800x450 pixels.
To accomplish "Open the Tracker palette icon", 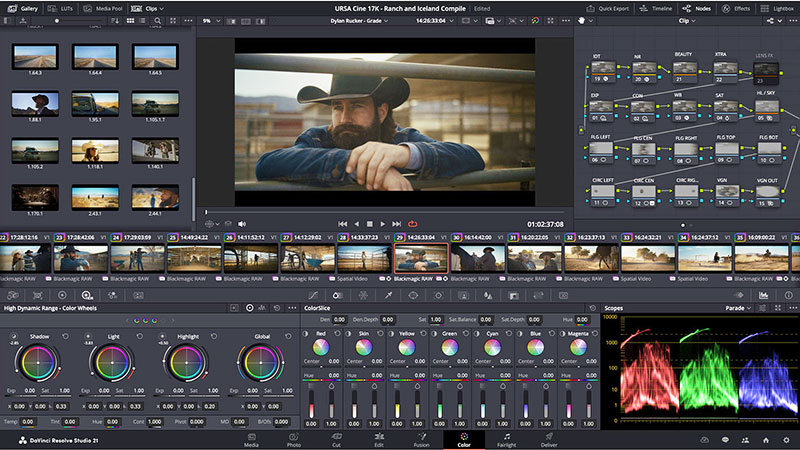I will click(438, 295).
